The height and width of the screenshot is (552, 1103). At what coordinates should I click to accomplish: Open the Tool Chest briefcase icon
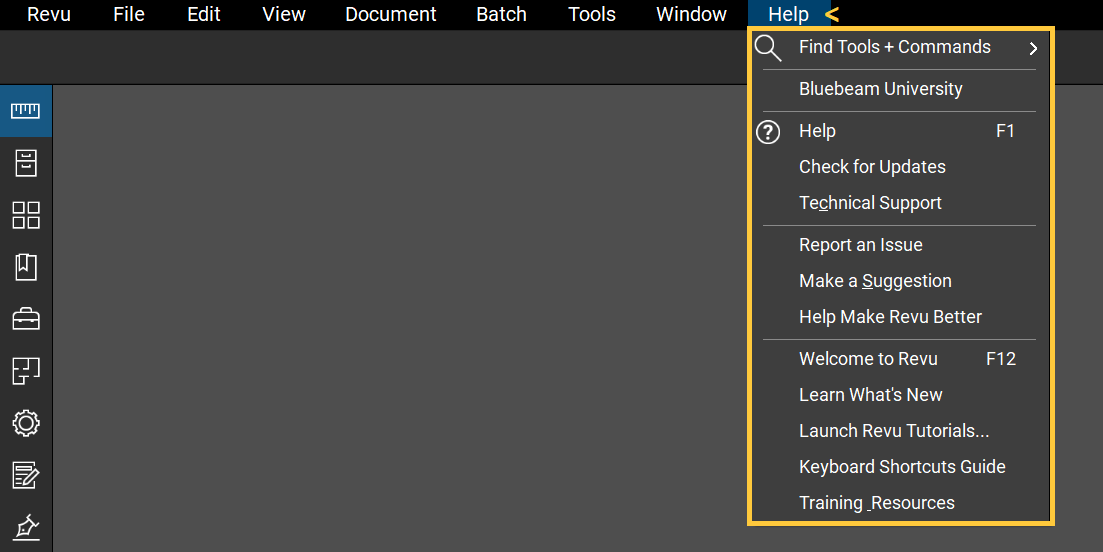click(x=26, y=319)
